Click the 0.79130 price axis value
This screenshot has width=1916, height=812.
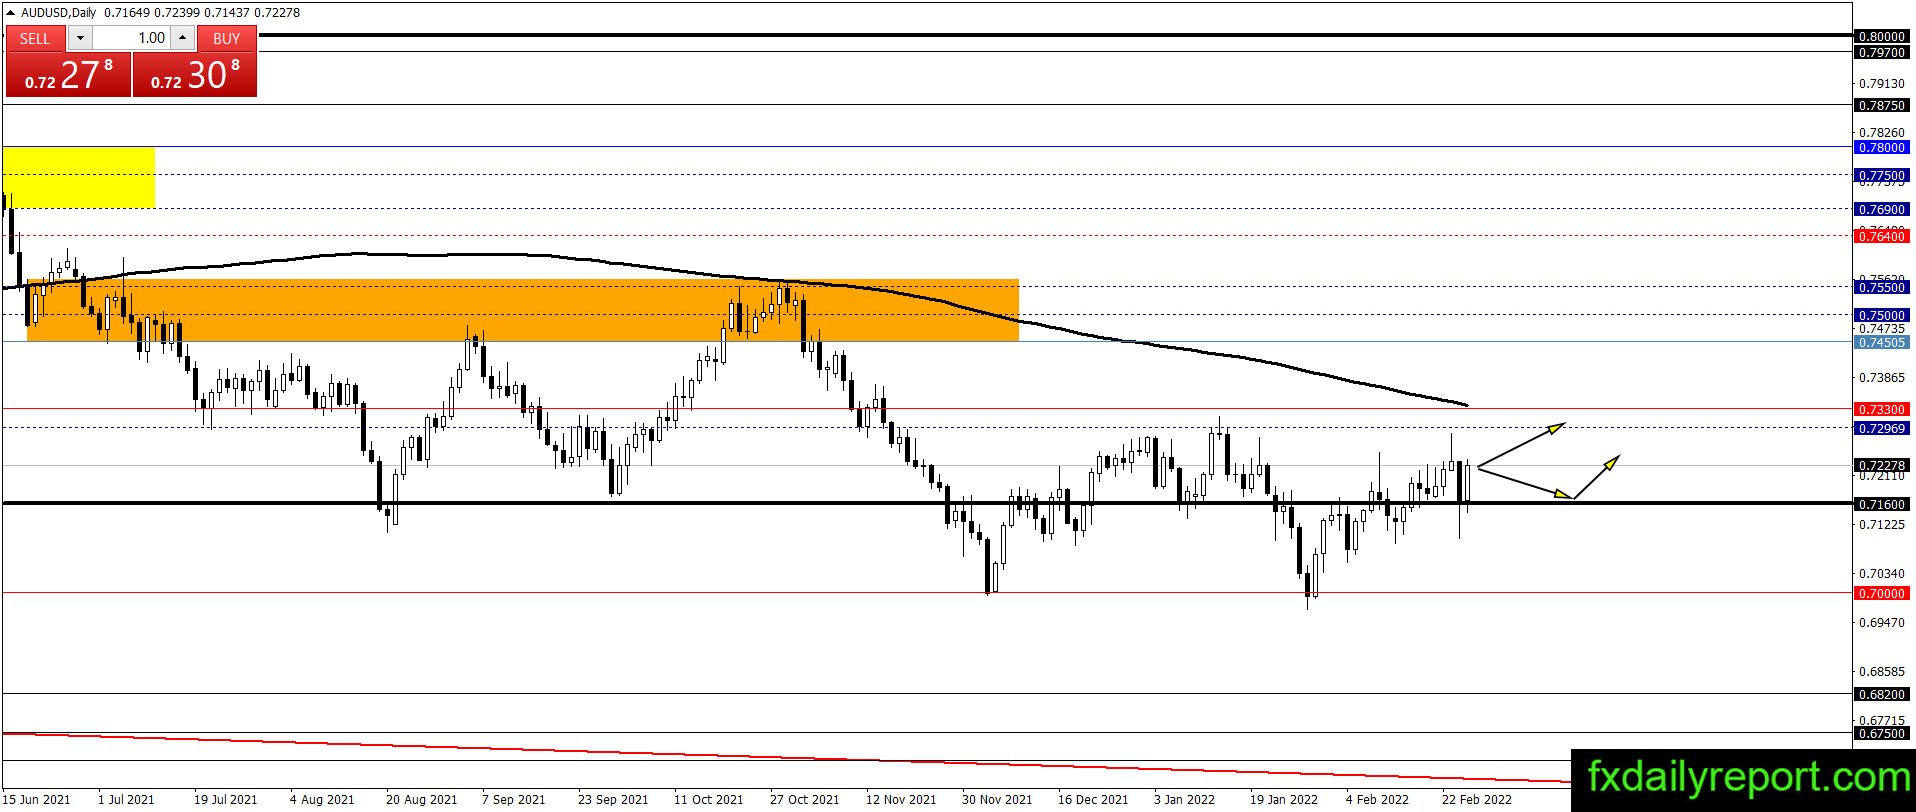click(x=1881, y=83)
